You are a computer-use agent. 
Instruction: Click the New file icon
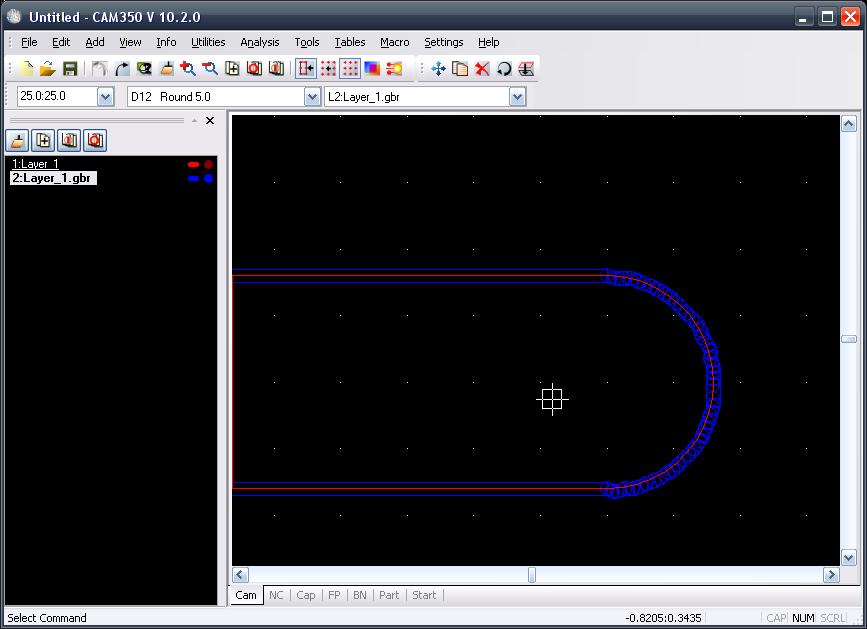(x=26, y=69)
